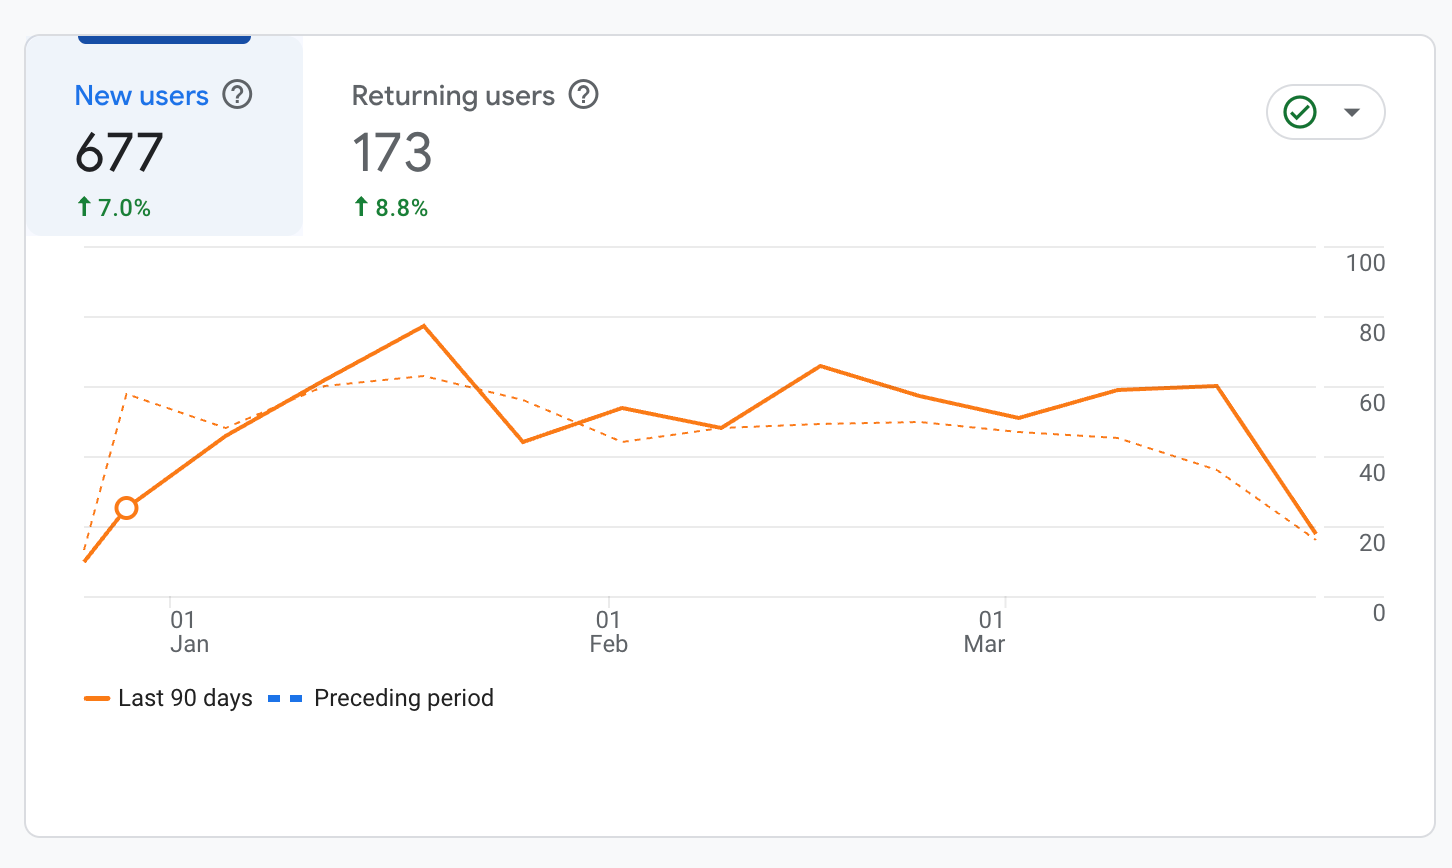Click the orange trend line peak above 01 Jan
The height and width of the screenshot is (868, 1452).
pyautogui.click(x=423, y=326)
